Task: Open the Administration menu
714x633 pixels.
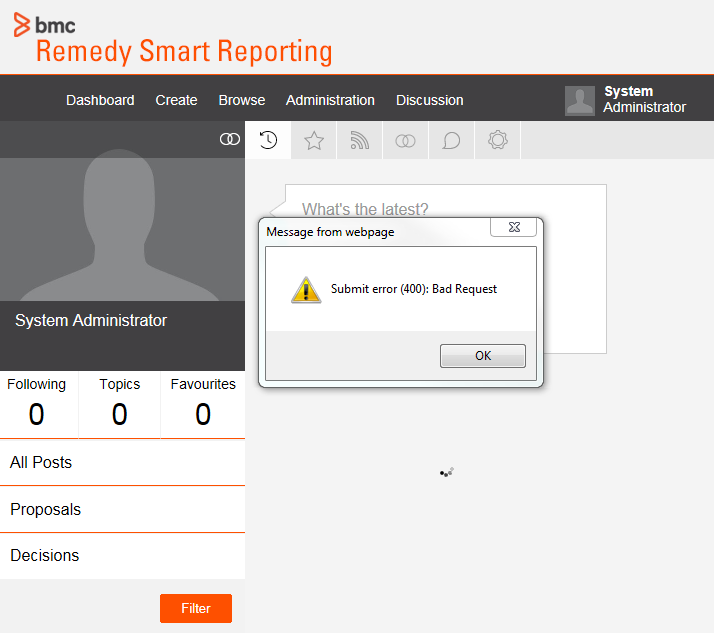Action: pos(330,100)
